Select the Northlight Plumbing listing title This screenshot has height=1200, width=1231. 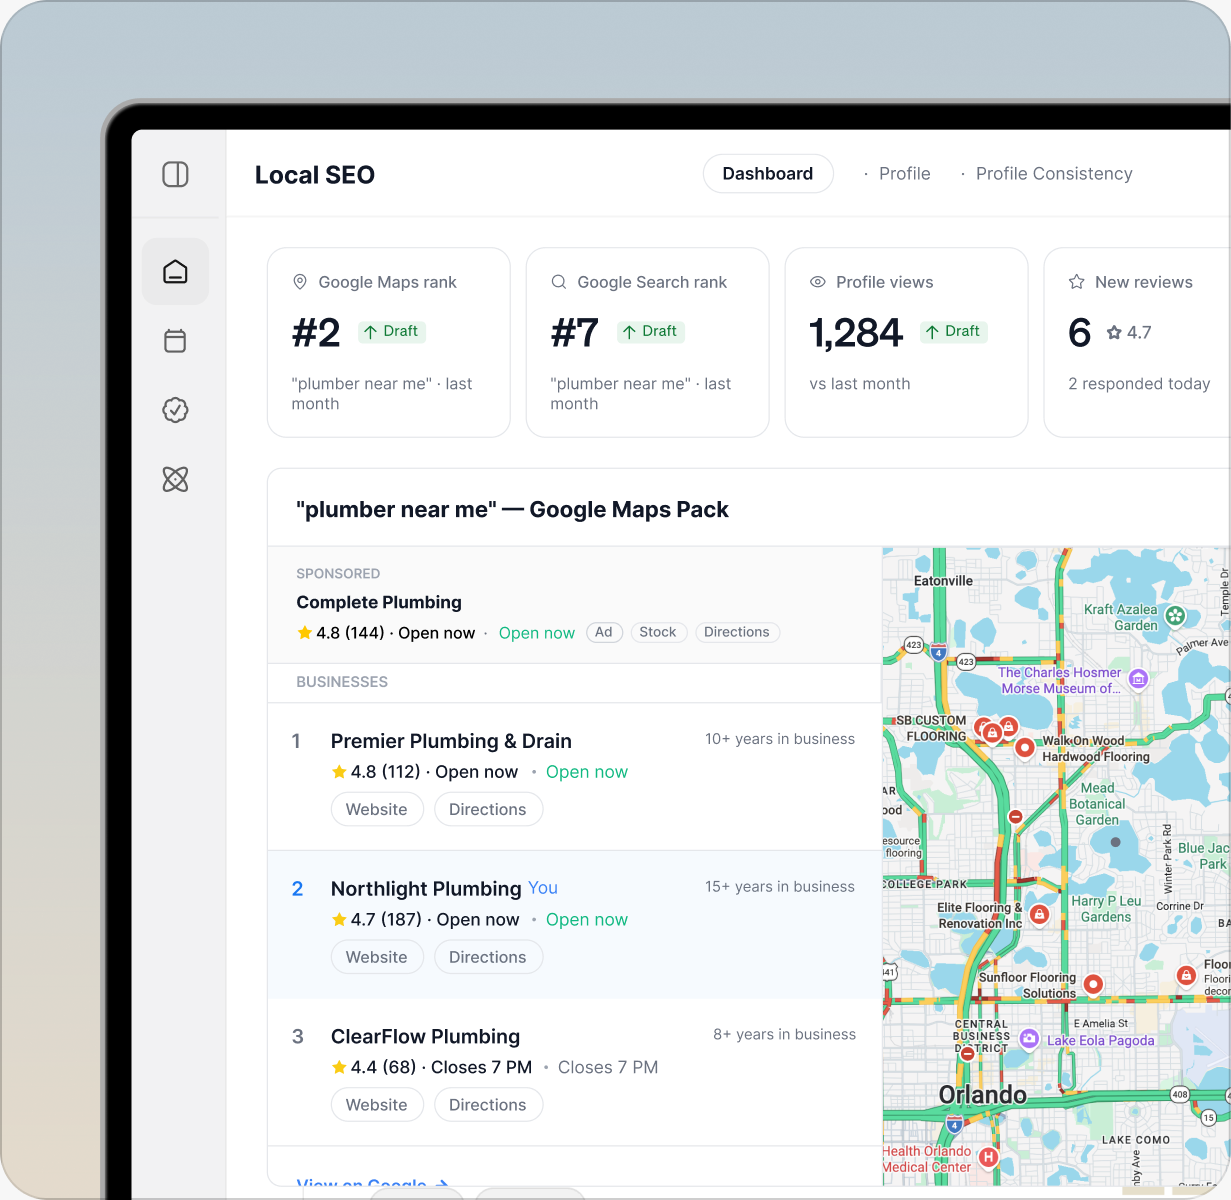click(426, 889)
